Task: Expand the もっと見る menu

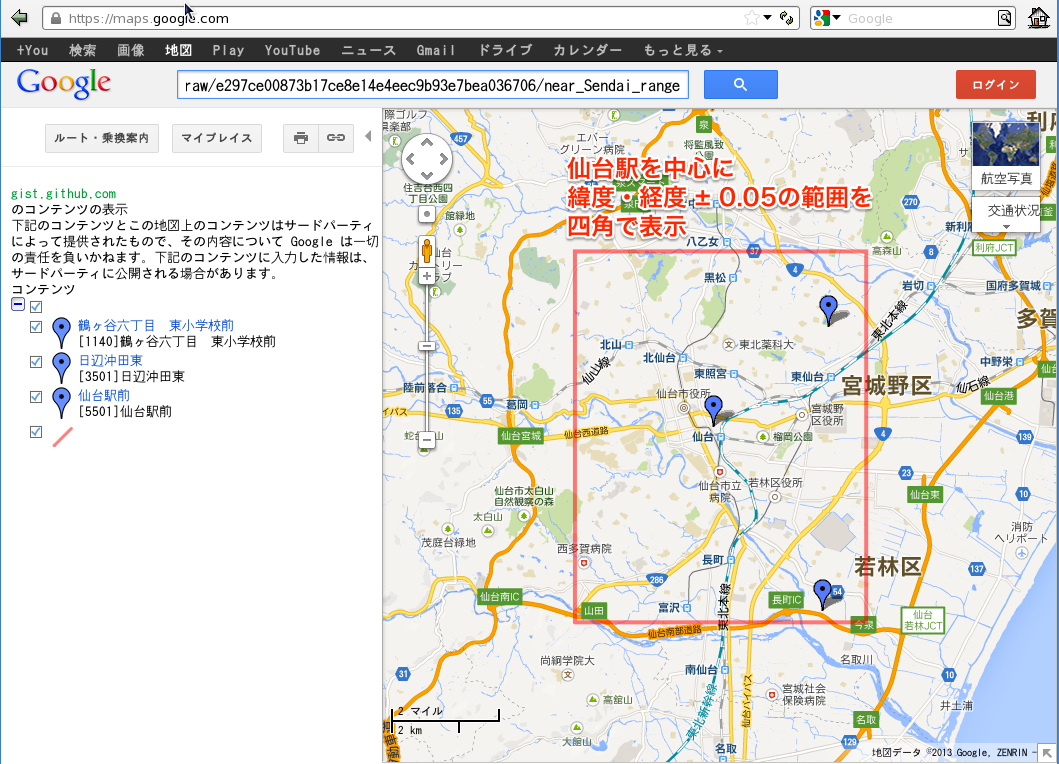Action: tap(682, 50)
